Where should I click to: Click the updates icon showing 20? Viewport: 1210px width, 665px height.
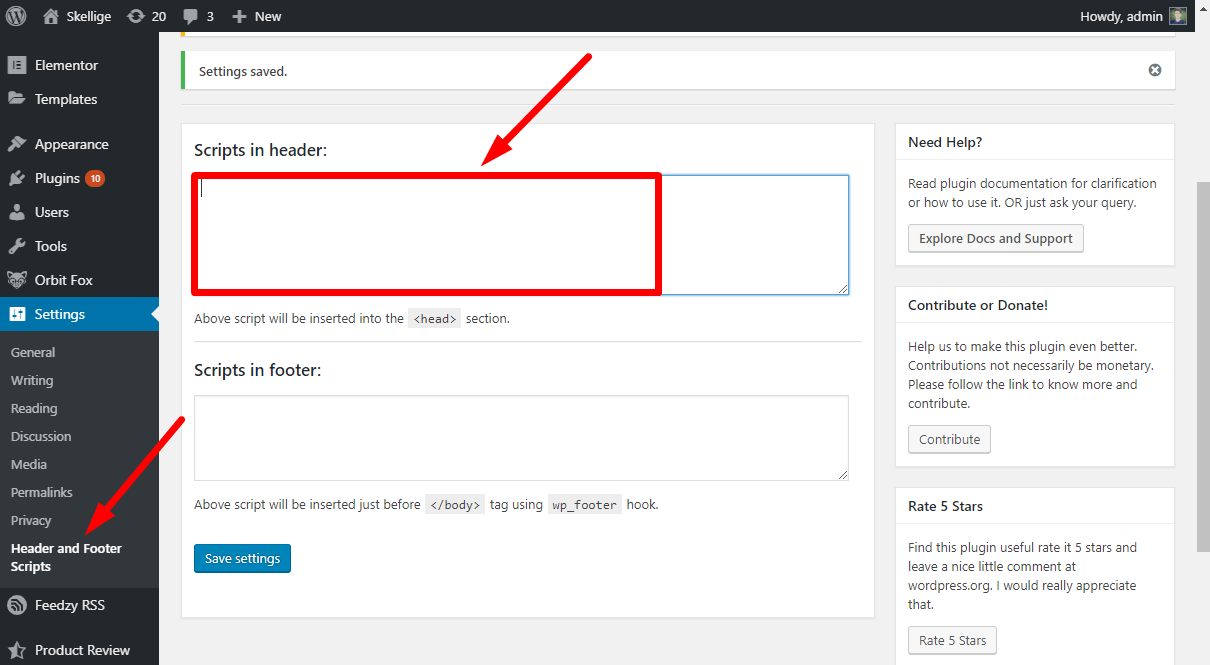(135, 16)
